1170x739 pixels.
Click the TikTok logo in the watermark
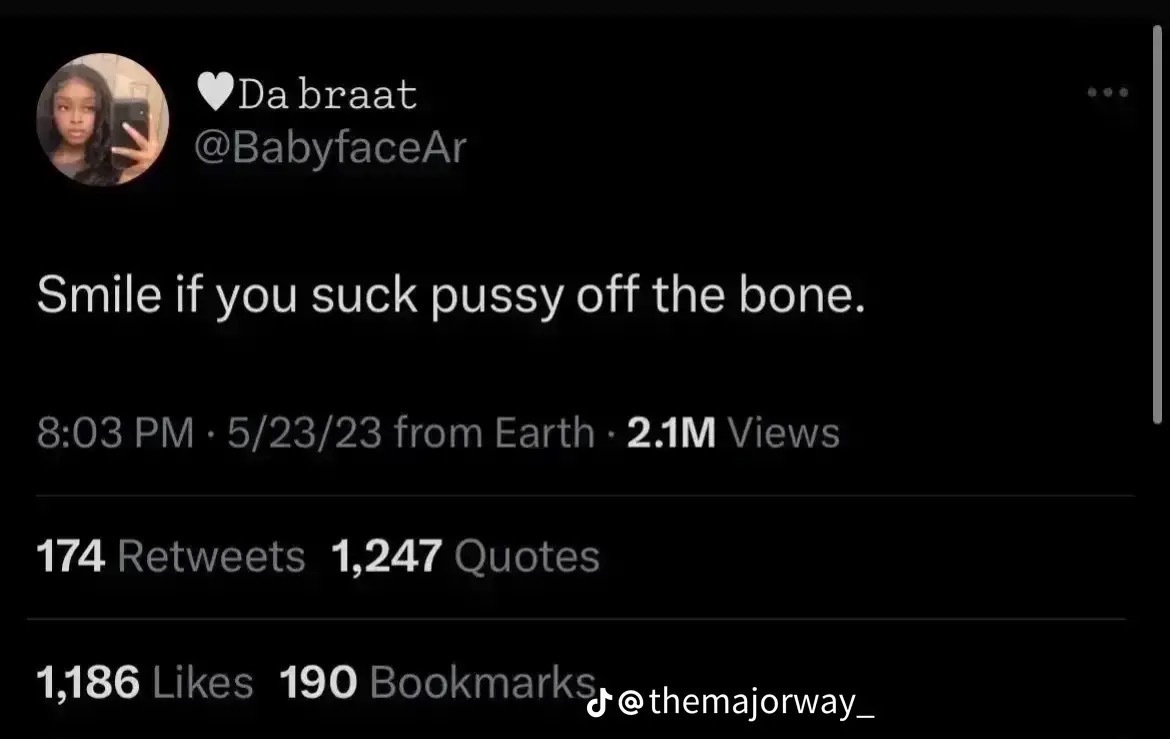point(598,704)
